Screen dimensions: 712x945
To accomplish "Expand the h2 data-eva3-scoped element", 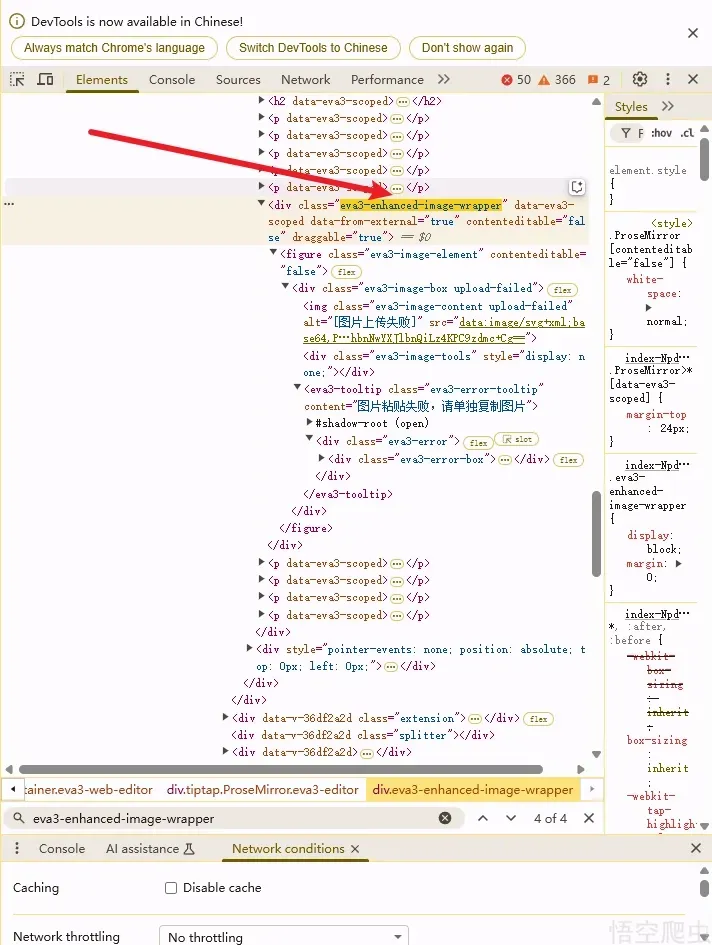I will coord(262,101).
